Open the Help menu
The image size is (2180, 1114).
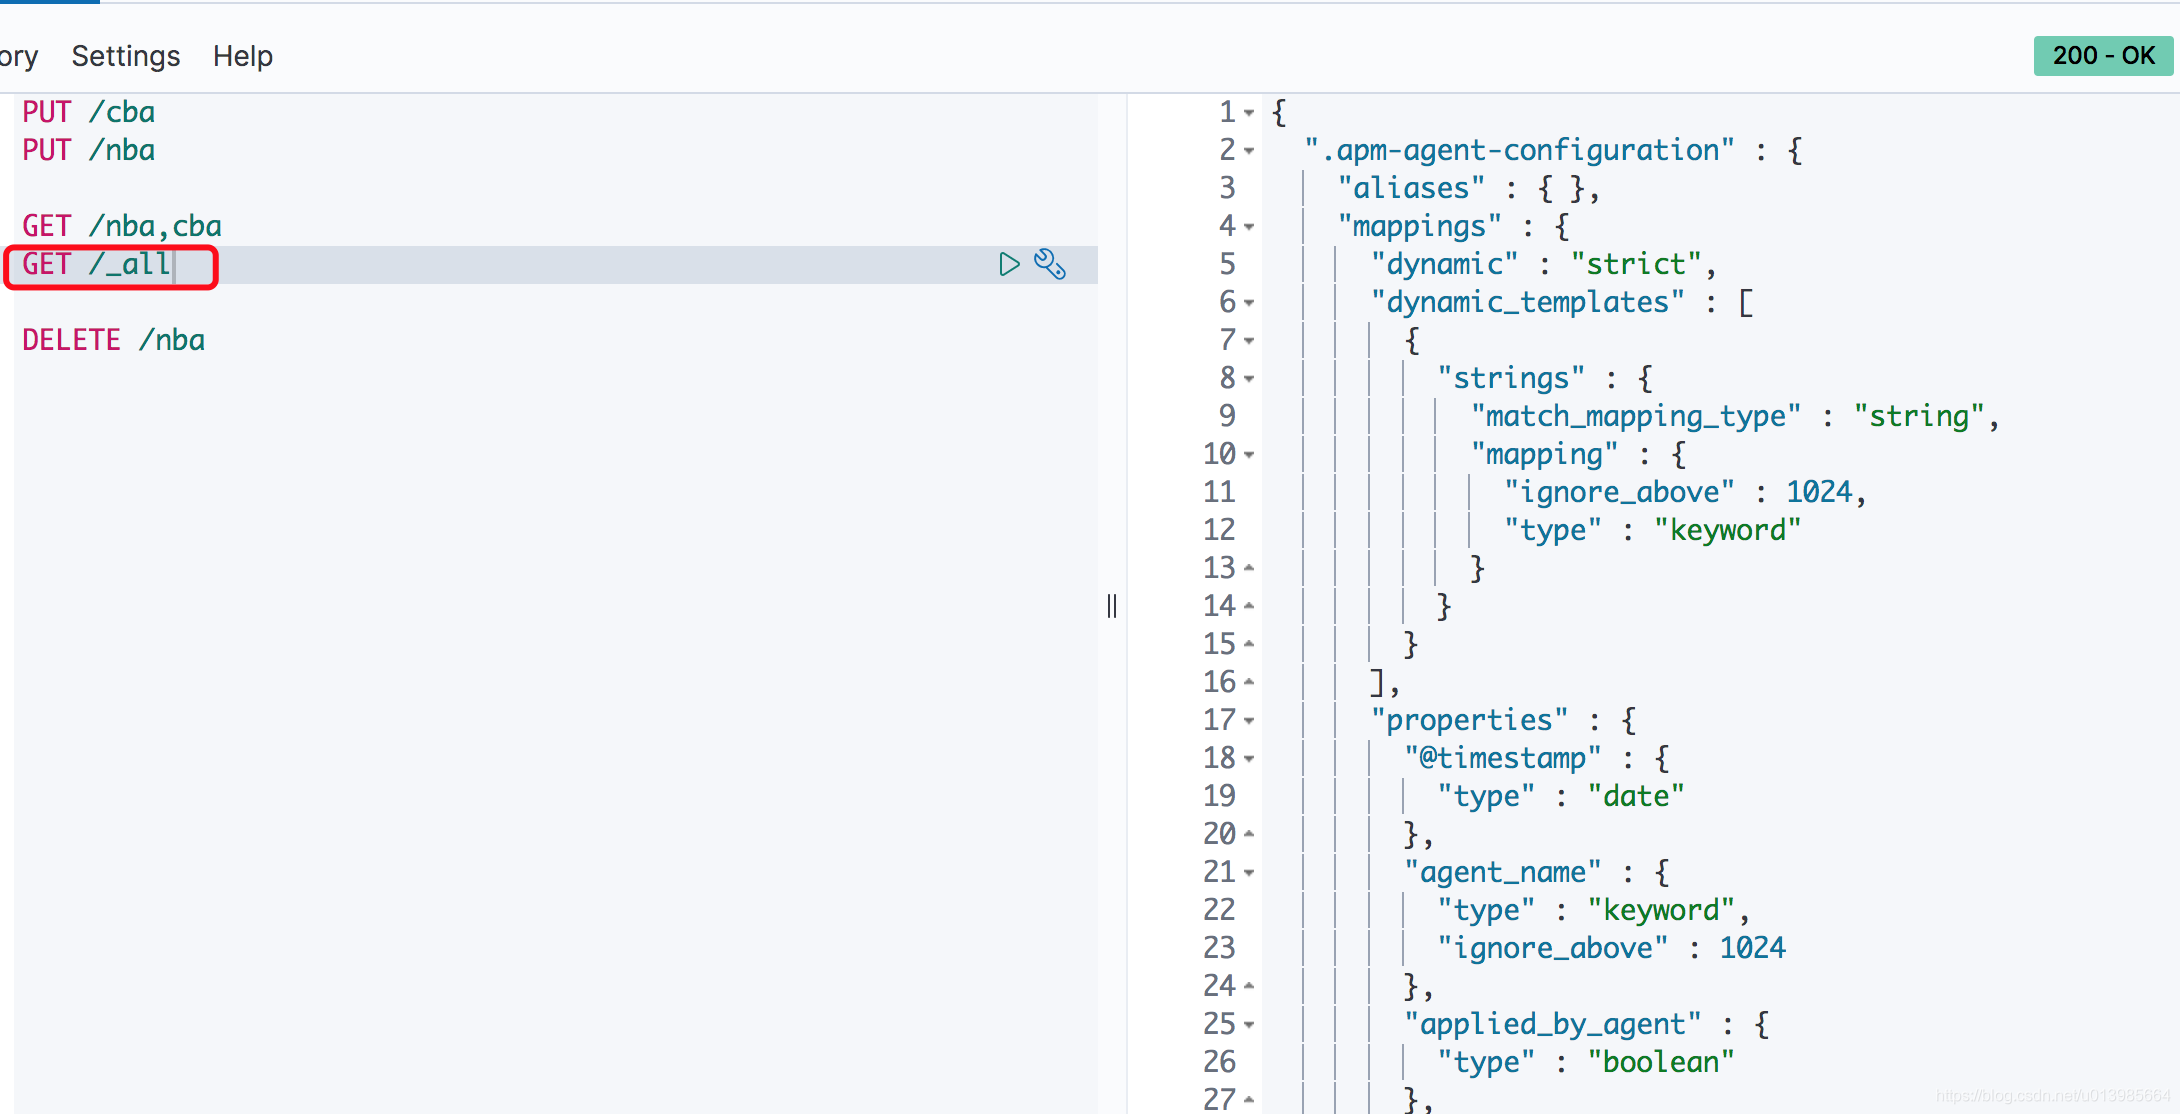243,56
